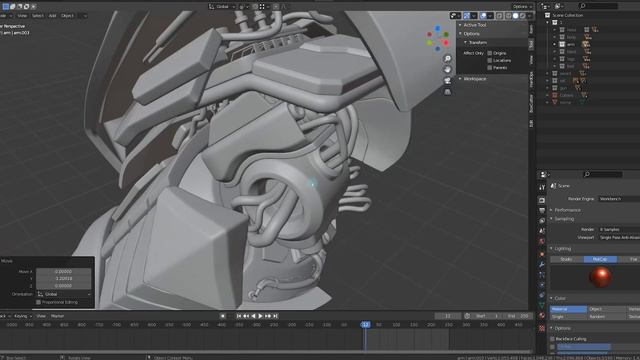Enable Backface Culling checkbox
Image resolution: width=640 pixels, height=360 pixels.
pyautogui.click(x=553, y=339)
